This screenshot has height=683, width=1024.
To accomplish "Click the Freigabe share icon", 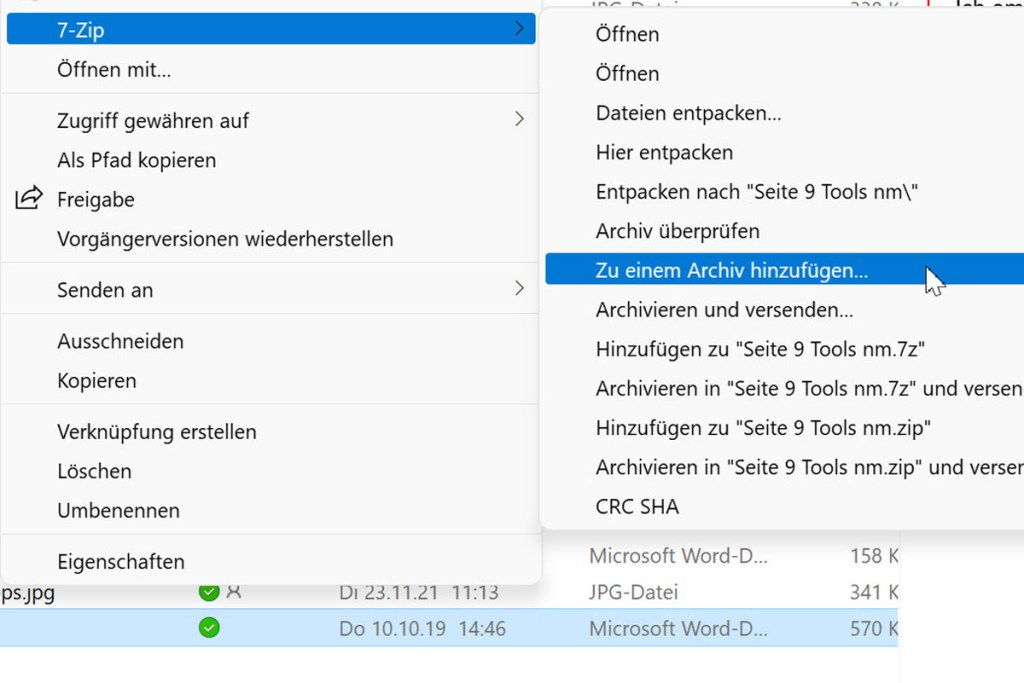I will pyautogui.click(x=29, y=198).
